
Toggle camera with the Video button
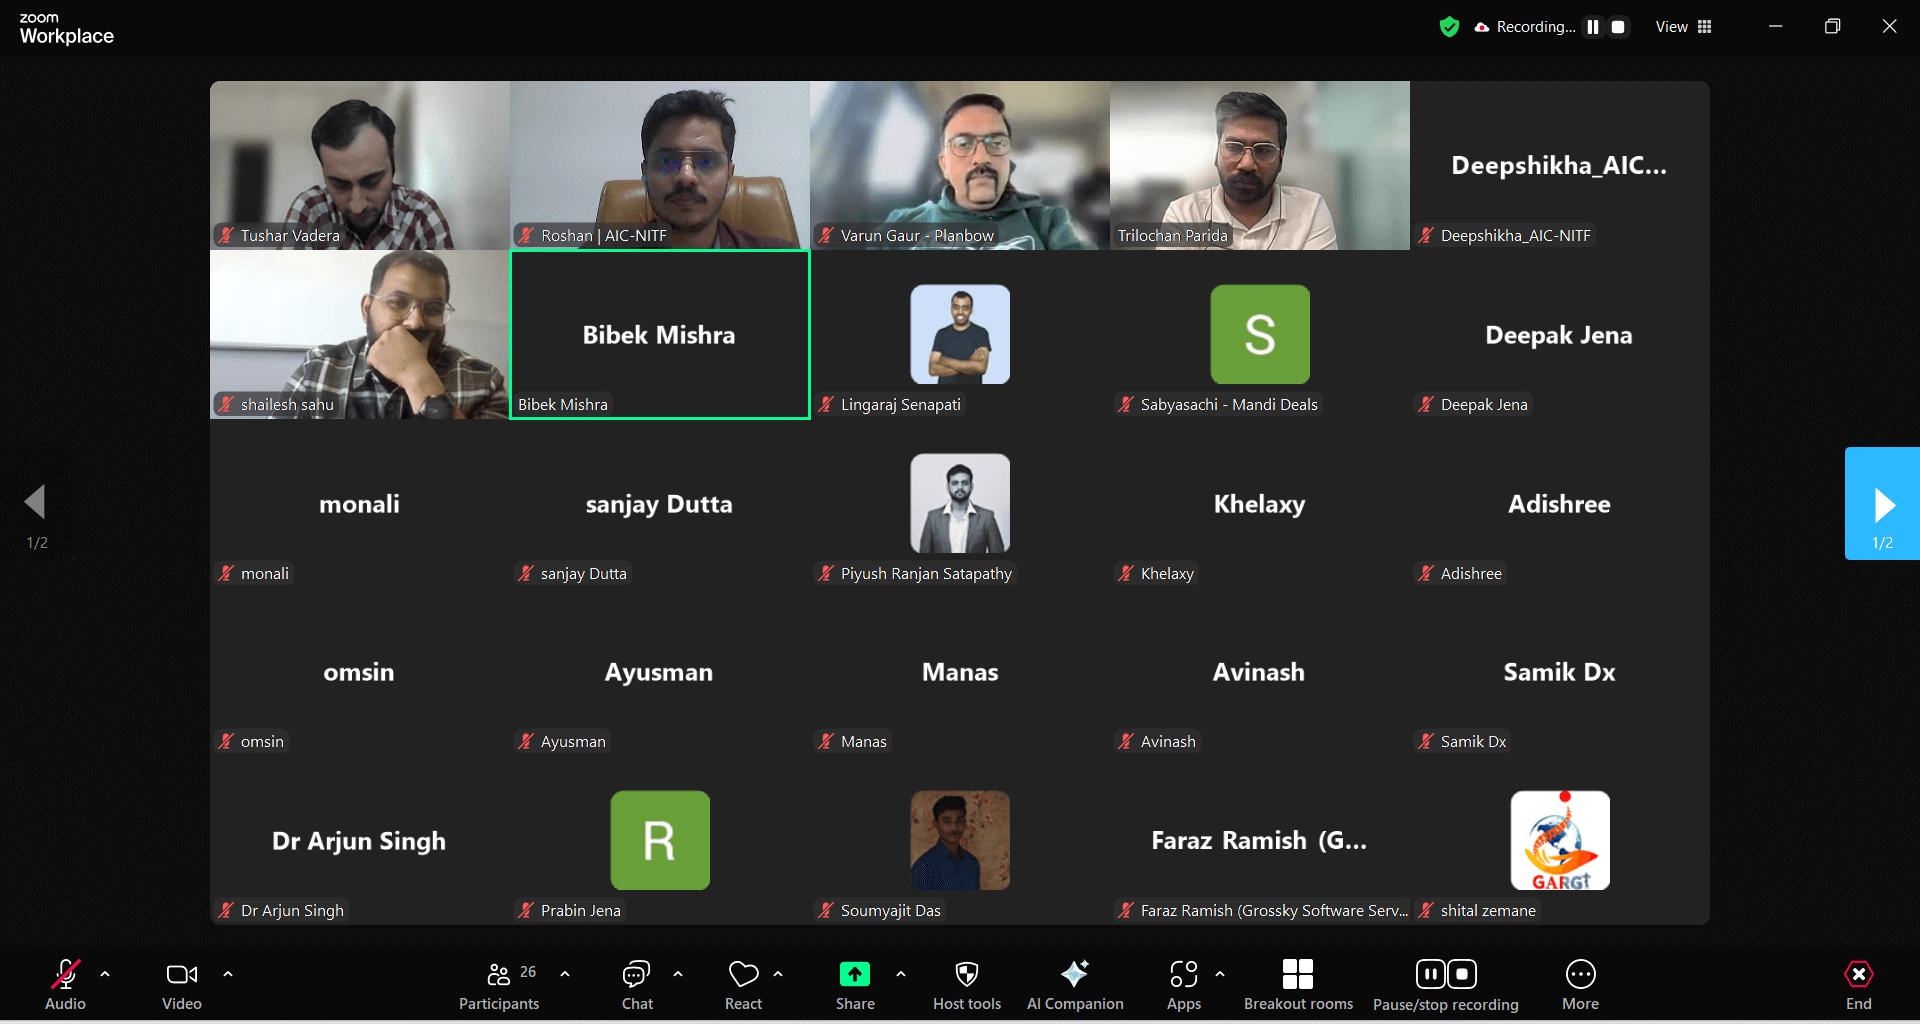[x=181, y=985]
